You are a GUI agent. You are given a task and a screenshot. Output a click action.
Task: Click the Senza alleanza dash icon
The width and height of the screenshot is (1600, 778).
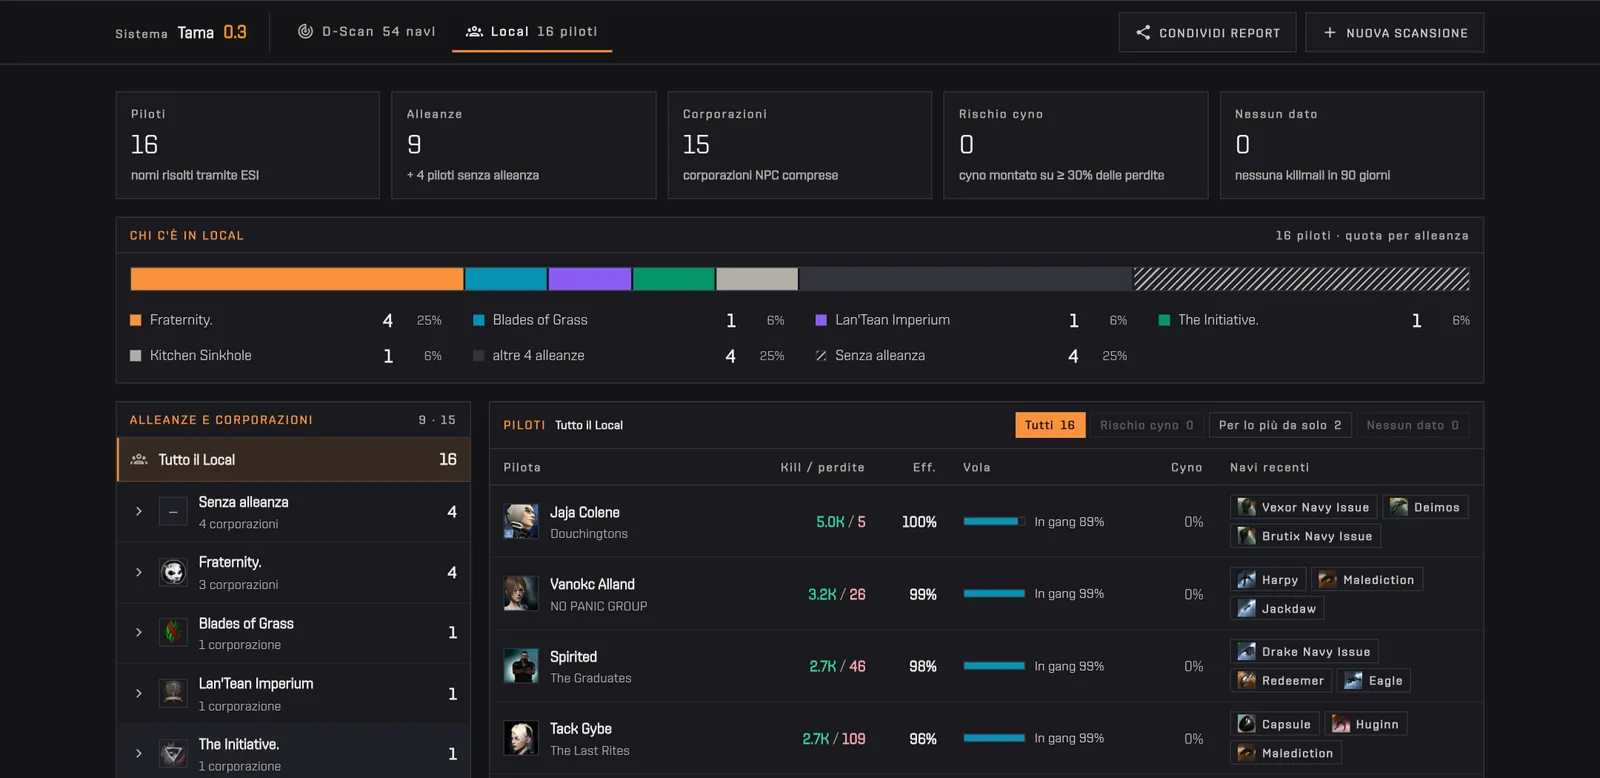click(173, 511)
